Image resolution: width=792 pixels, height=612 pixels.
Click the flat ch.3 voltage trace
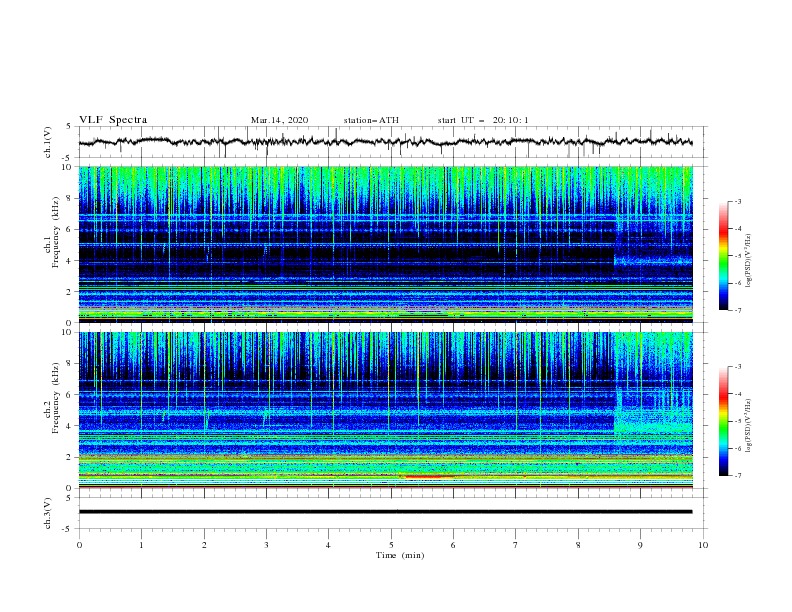click(385, 512)
